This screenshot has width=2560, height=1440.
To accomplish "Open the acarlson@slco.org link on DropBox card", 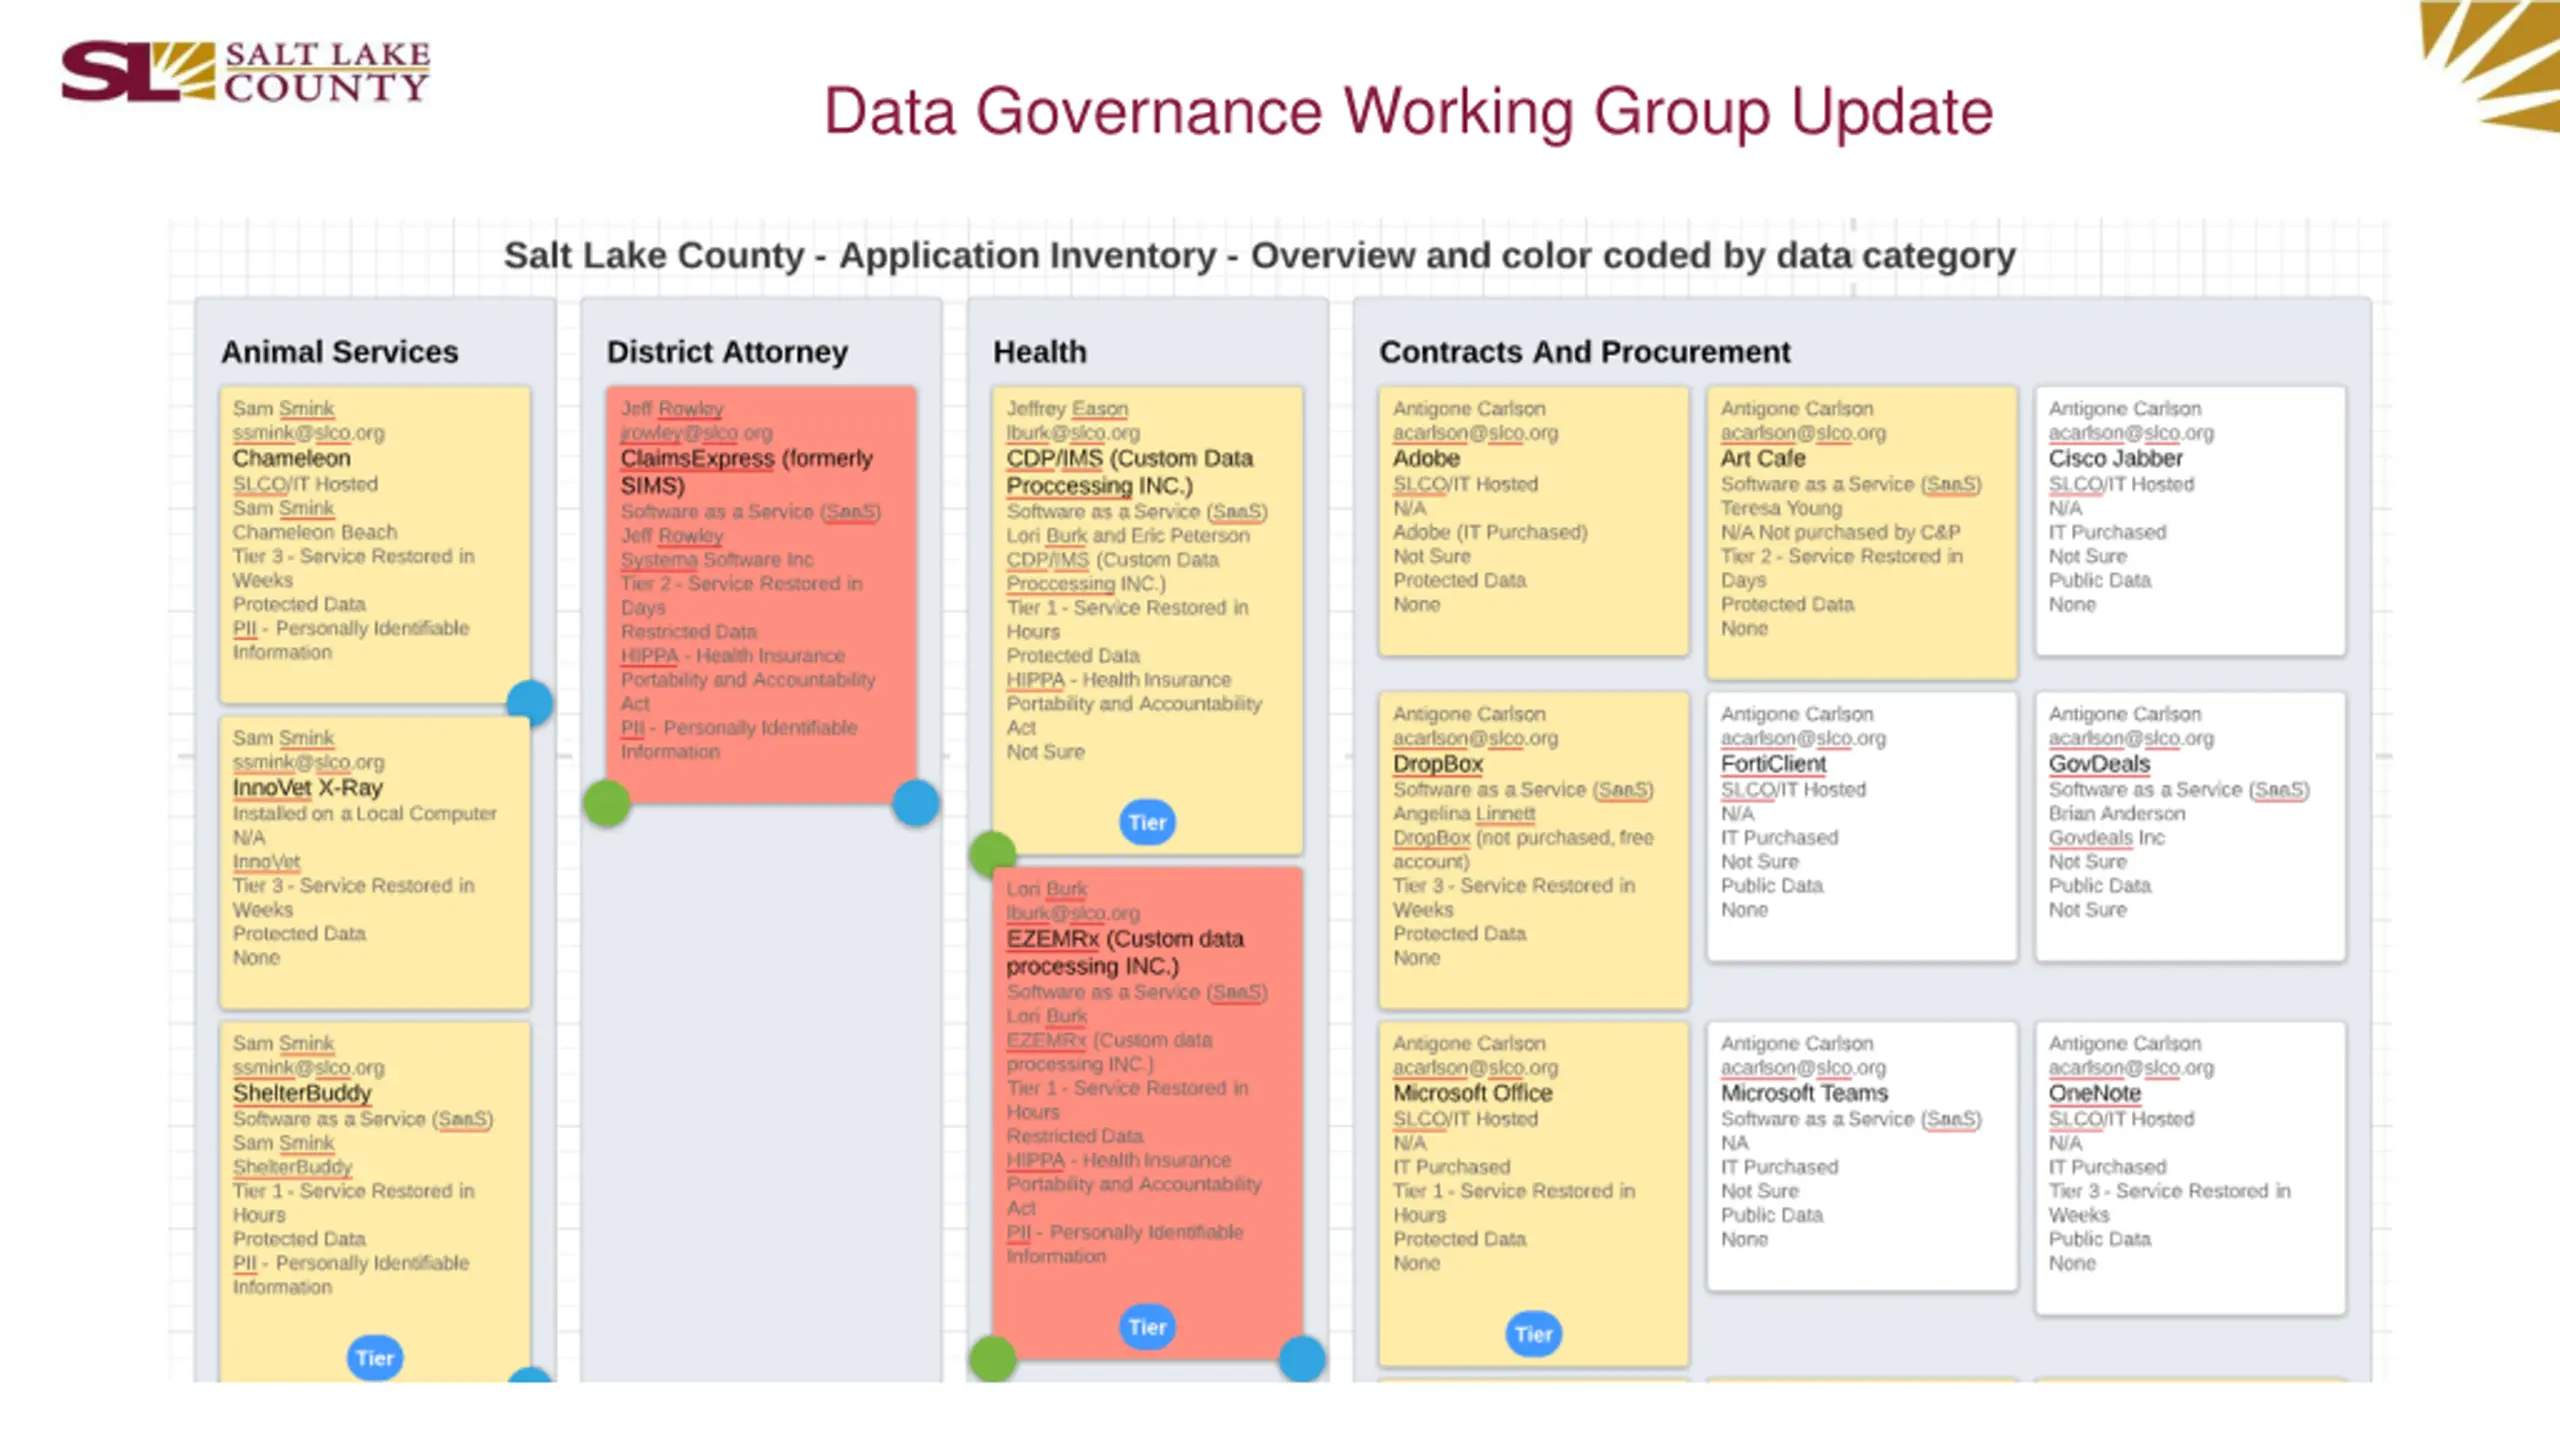I will click(1475, 738).
